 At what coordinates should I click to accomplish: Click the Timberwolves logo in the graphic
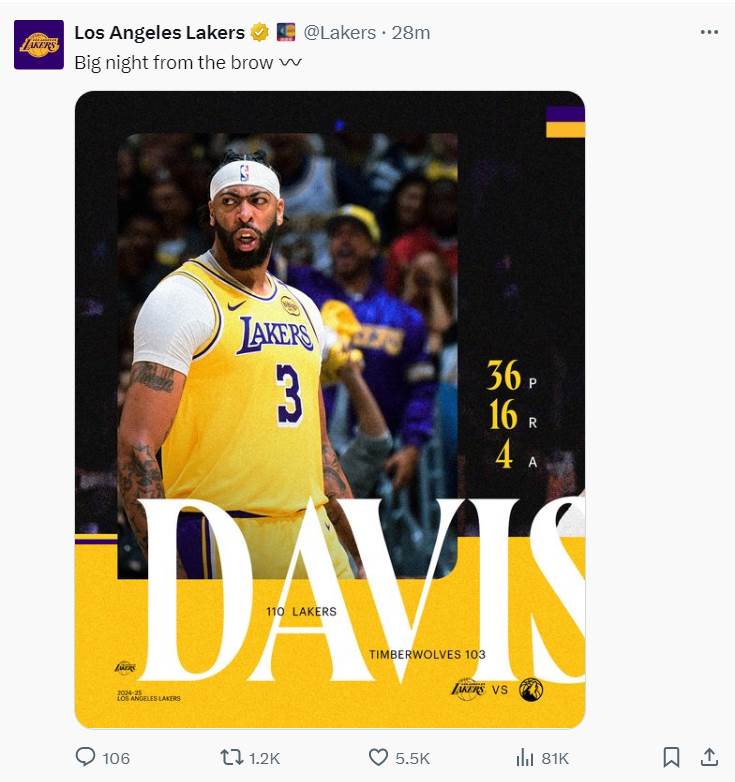[x=531, y=690]
